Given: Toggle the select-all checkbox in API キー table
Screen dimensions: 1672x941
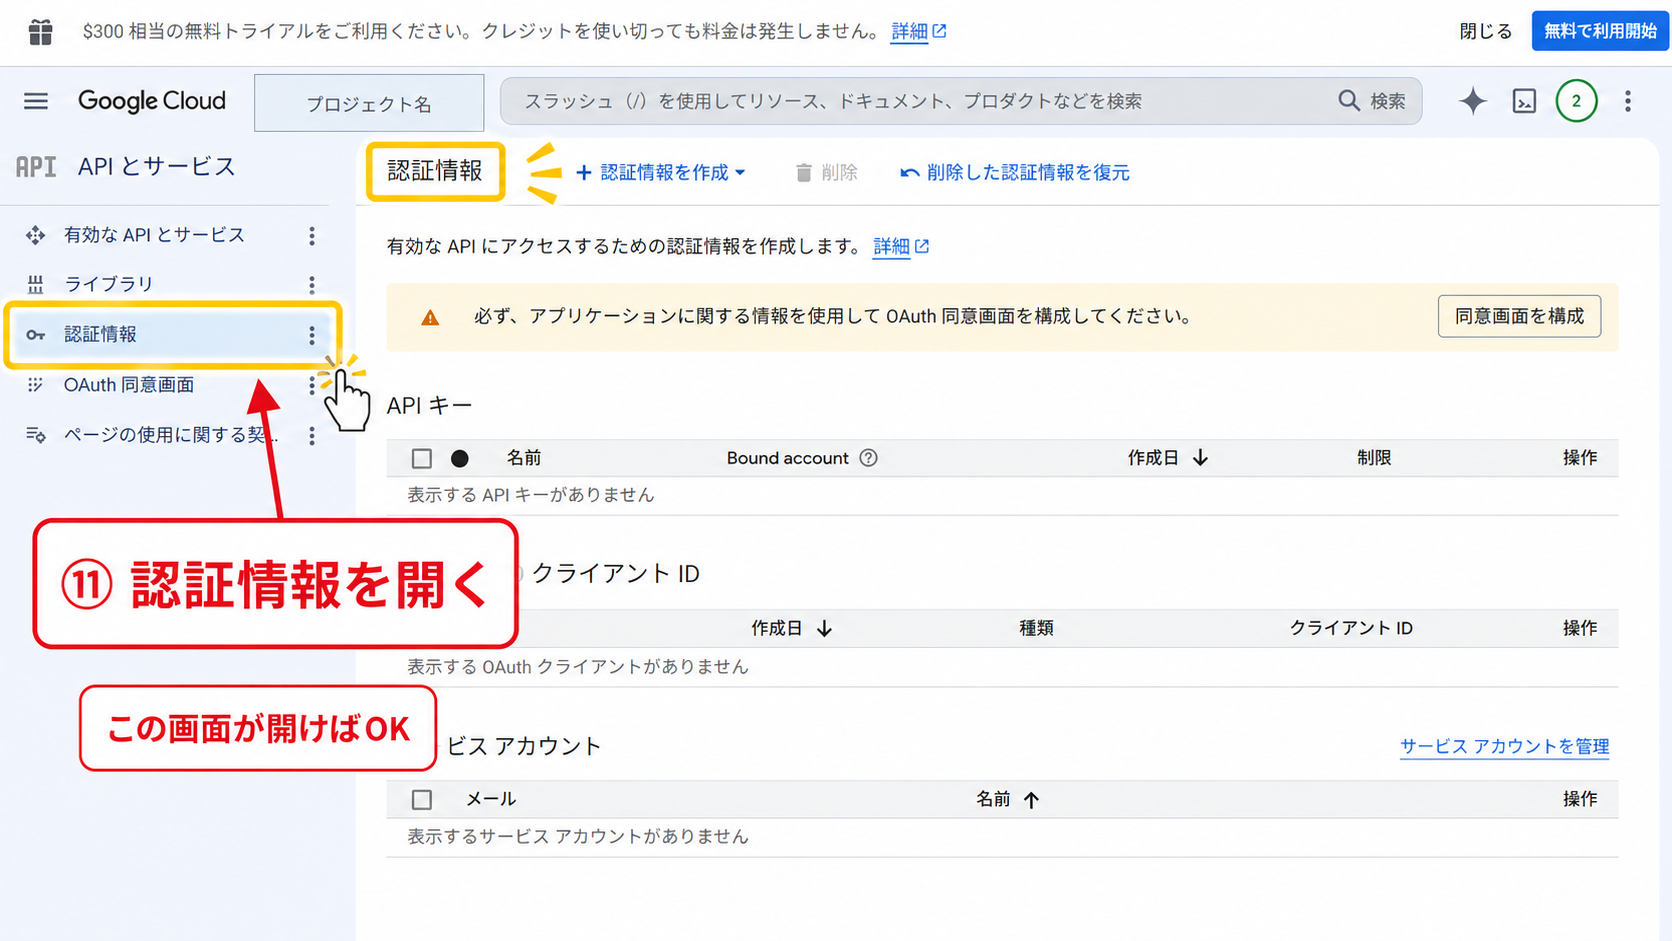Looking at the screenshot, I should 422,459.
